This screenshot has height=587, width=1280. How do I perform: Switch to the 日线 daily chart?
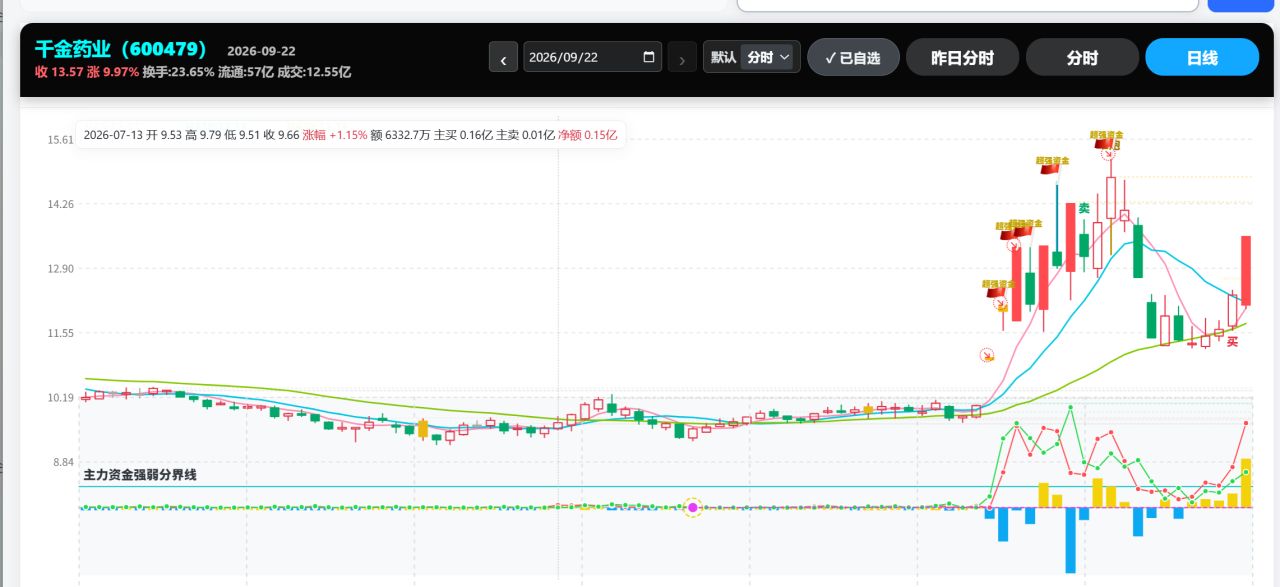[1202, 57]
